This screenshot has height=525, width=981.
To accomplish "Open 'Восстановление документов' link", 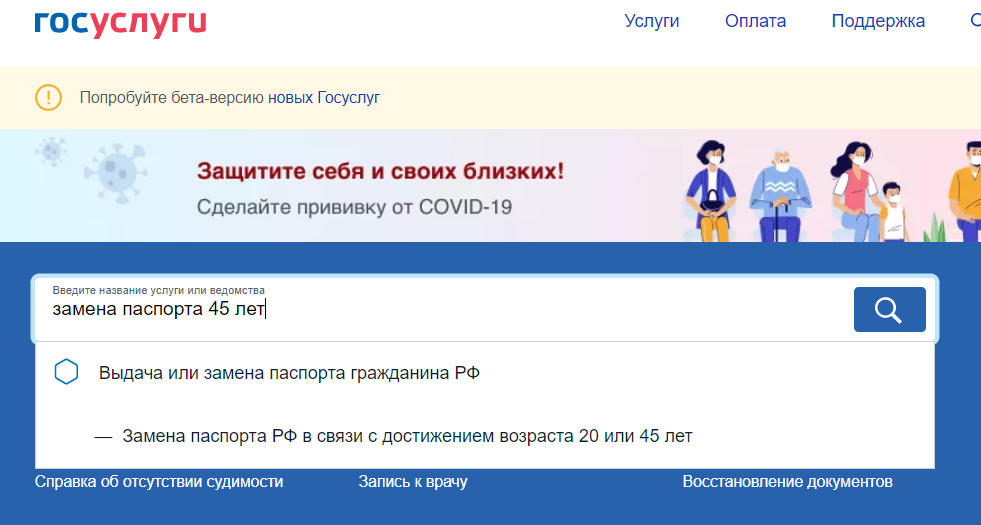I will 787,482.
